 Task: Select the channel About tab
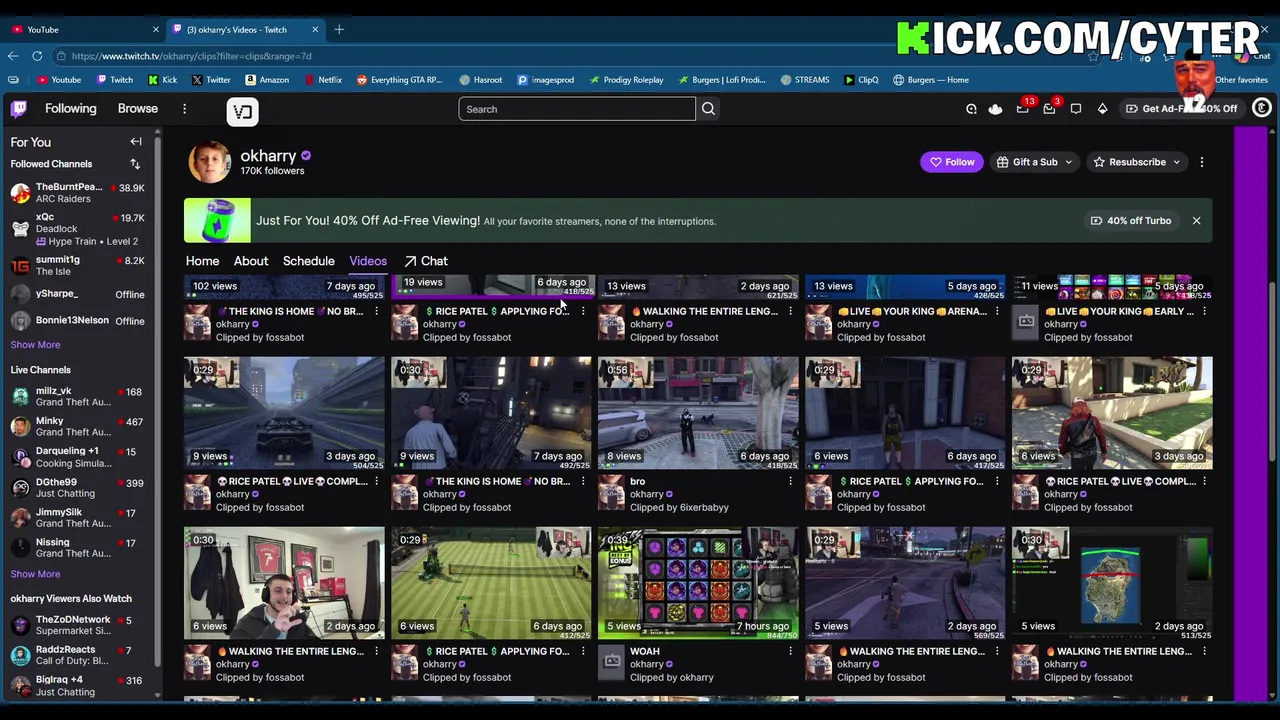pyautogui.click(x=251, y=261)
